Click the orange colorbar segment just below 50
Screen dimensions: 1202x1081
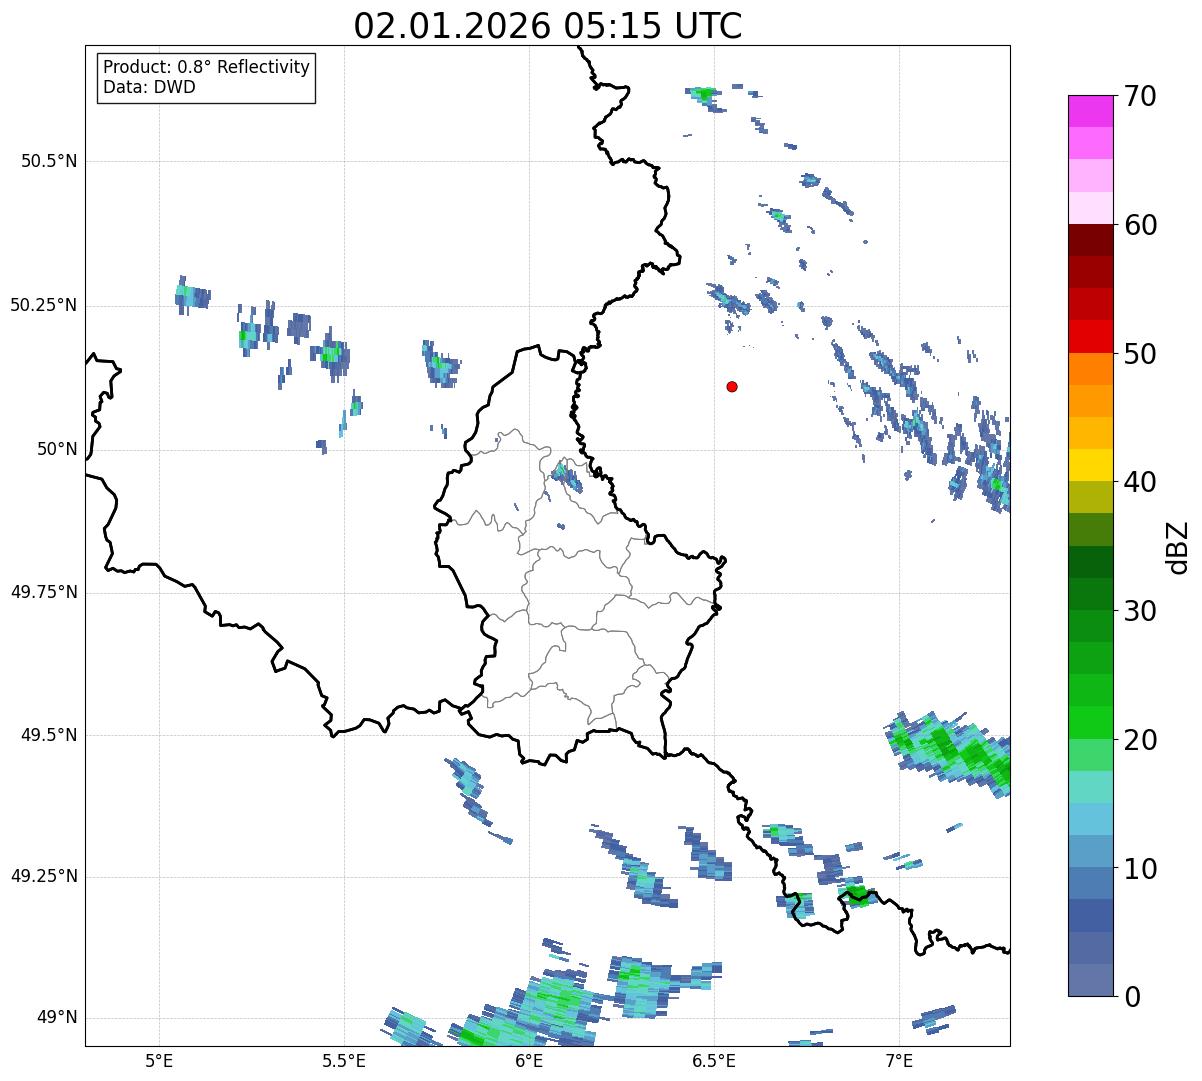[x=1090, y=369]
